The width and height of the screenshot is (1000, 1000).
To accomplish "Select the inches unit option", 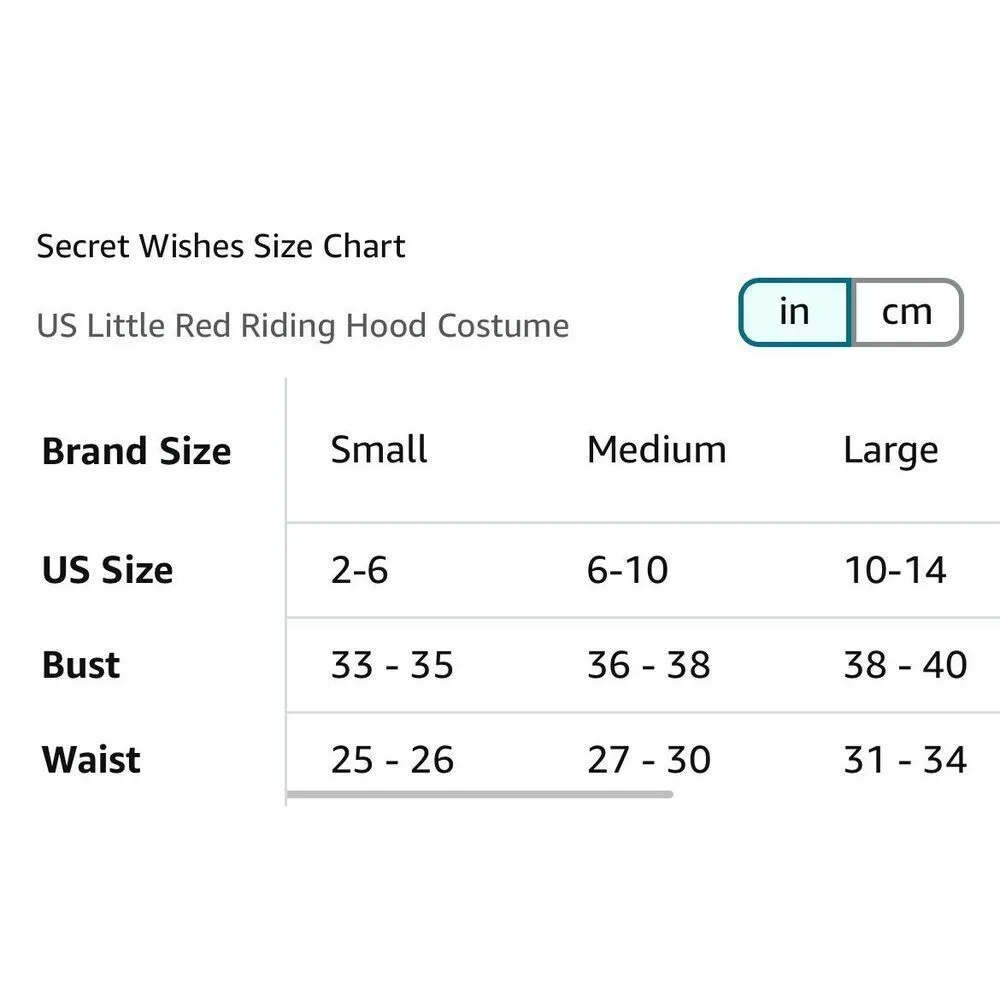I will pos(794,312).
